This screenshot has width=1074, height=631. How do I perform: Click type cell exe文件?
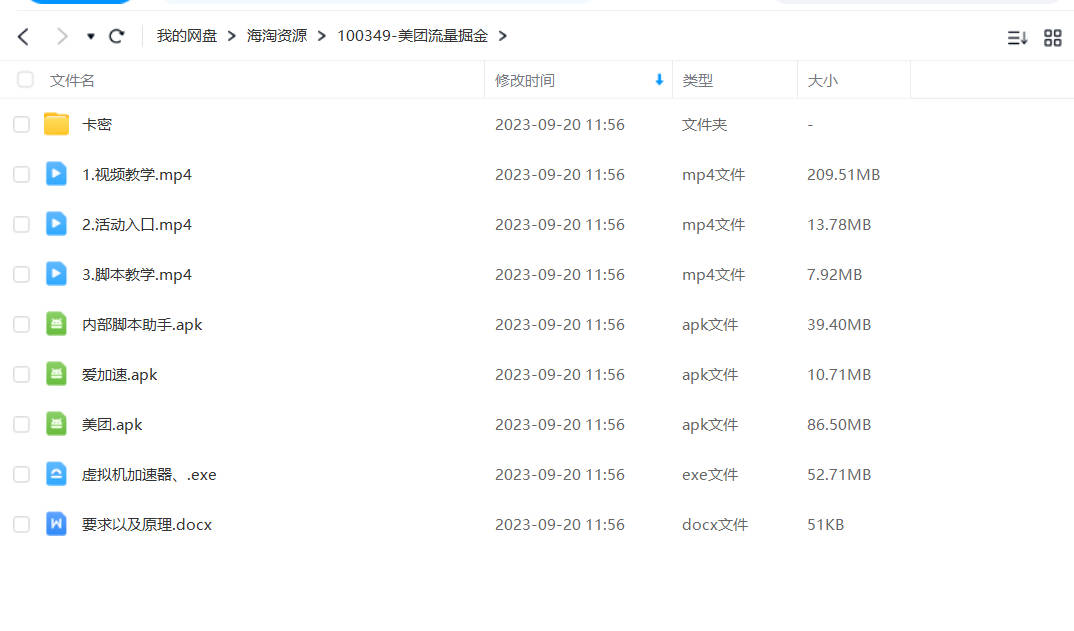click(710, 475)
